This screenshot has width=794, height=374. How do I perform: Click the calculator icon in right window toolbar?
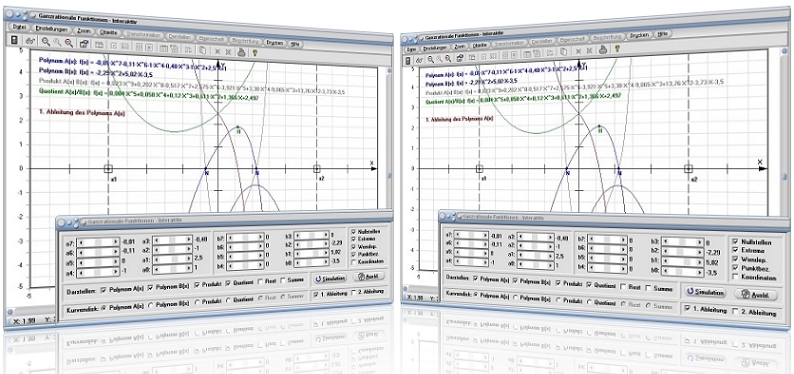(x=408, y=61)
